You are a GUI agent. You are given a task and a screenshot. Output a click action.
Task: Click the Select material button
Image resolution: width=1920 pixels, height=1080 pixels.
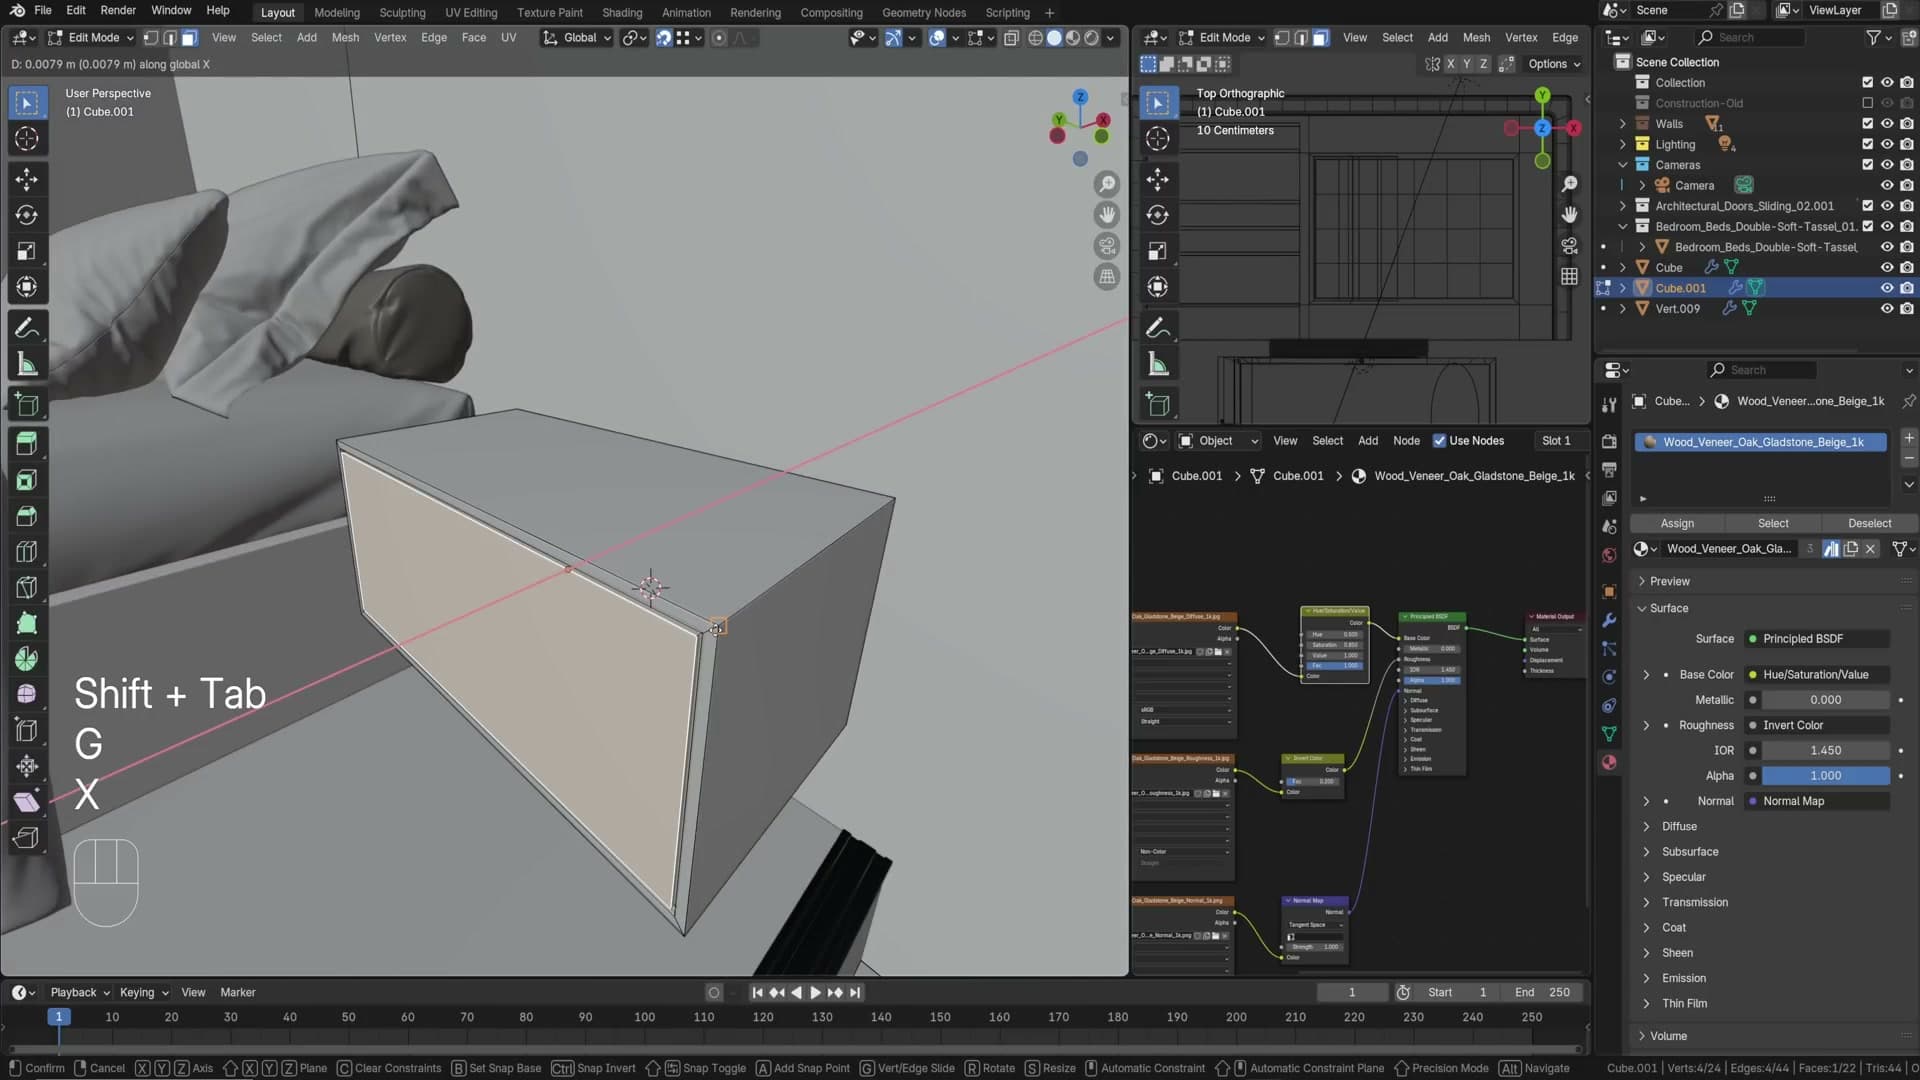tap(1773, 524)
